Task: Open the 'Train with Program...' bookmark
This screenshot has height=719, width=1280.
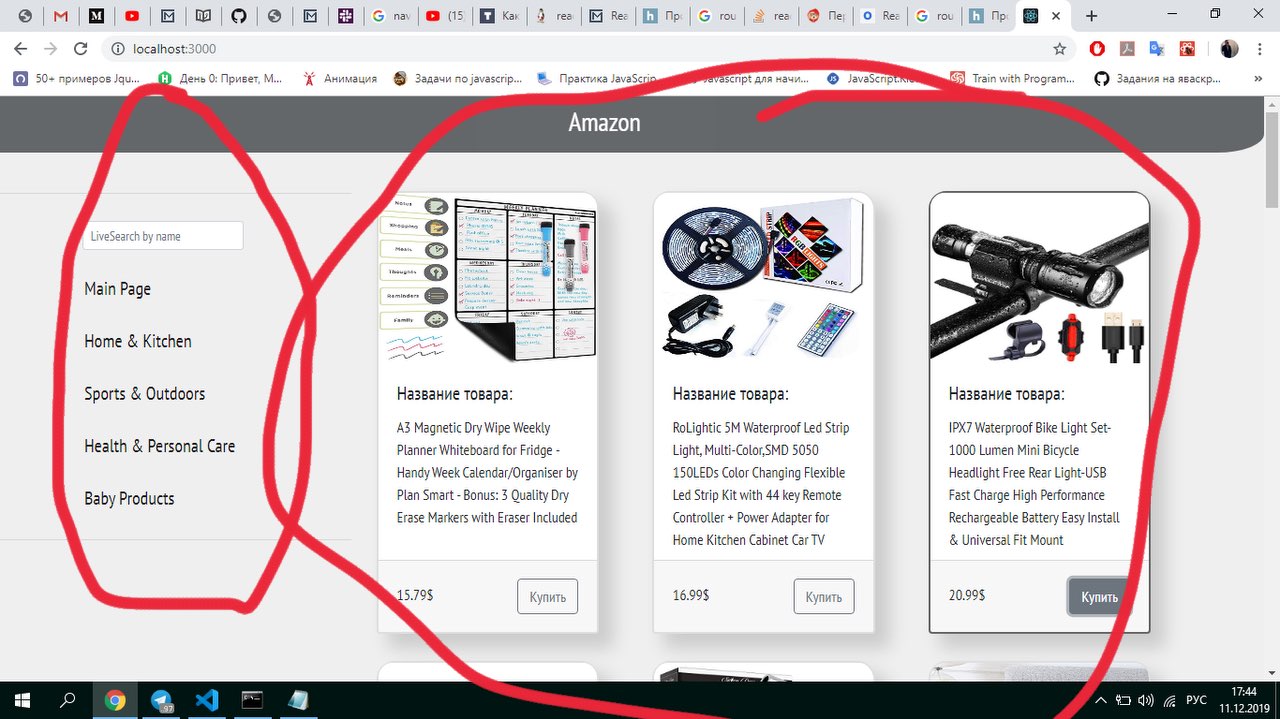Action: [1011, 78]
